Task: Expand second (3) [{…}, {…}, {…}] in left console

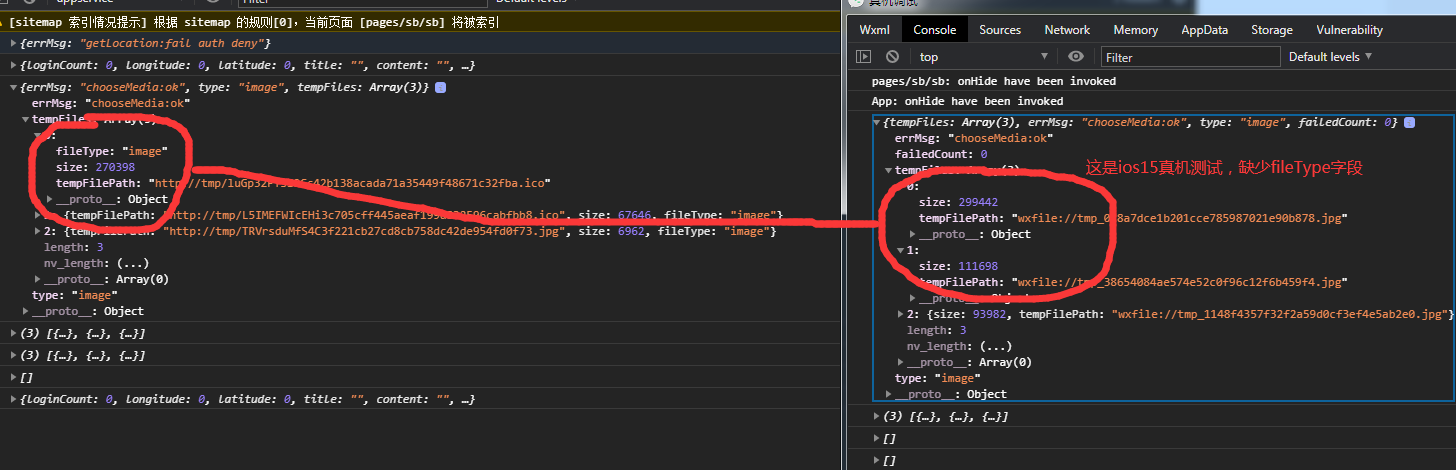Action: click(x=13, y=355)
